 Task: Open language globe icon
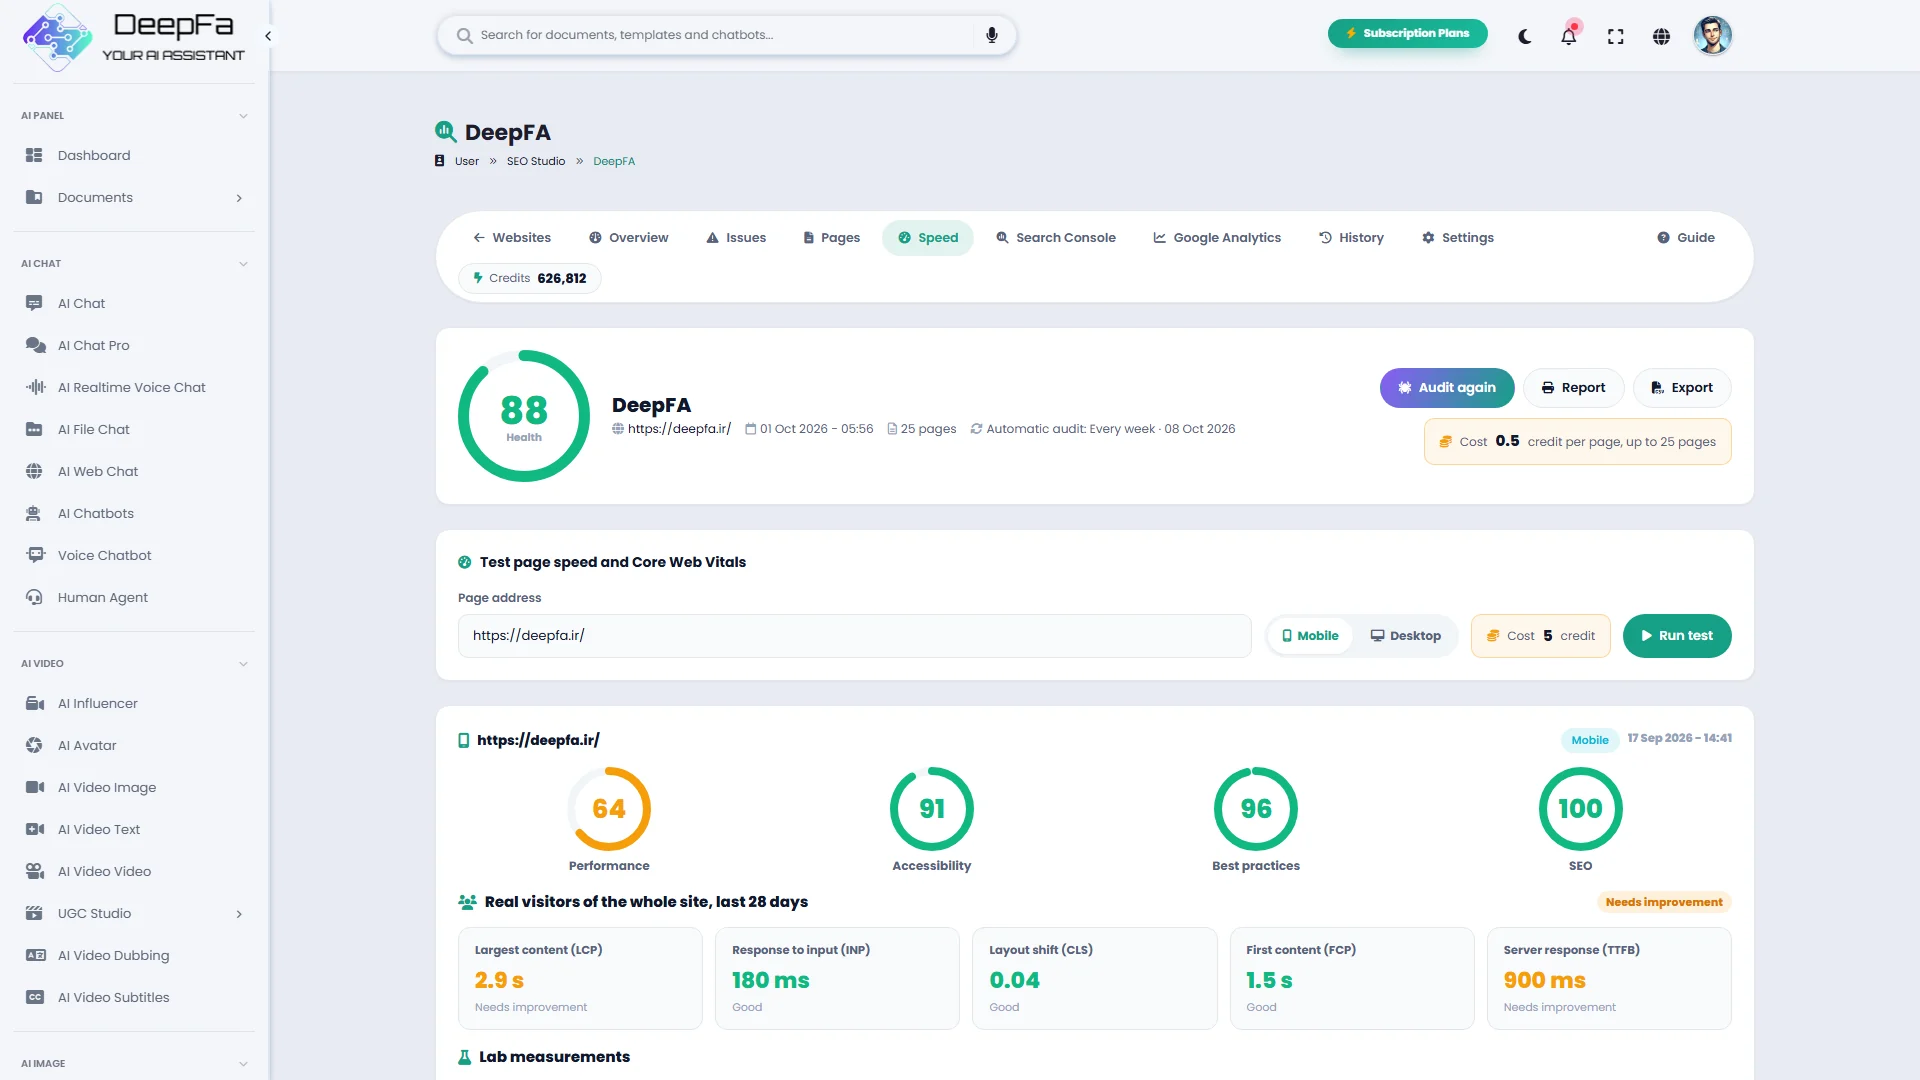click(1661, 37)
